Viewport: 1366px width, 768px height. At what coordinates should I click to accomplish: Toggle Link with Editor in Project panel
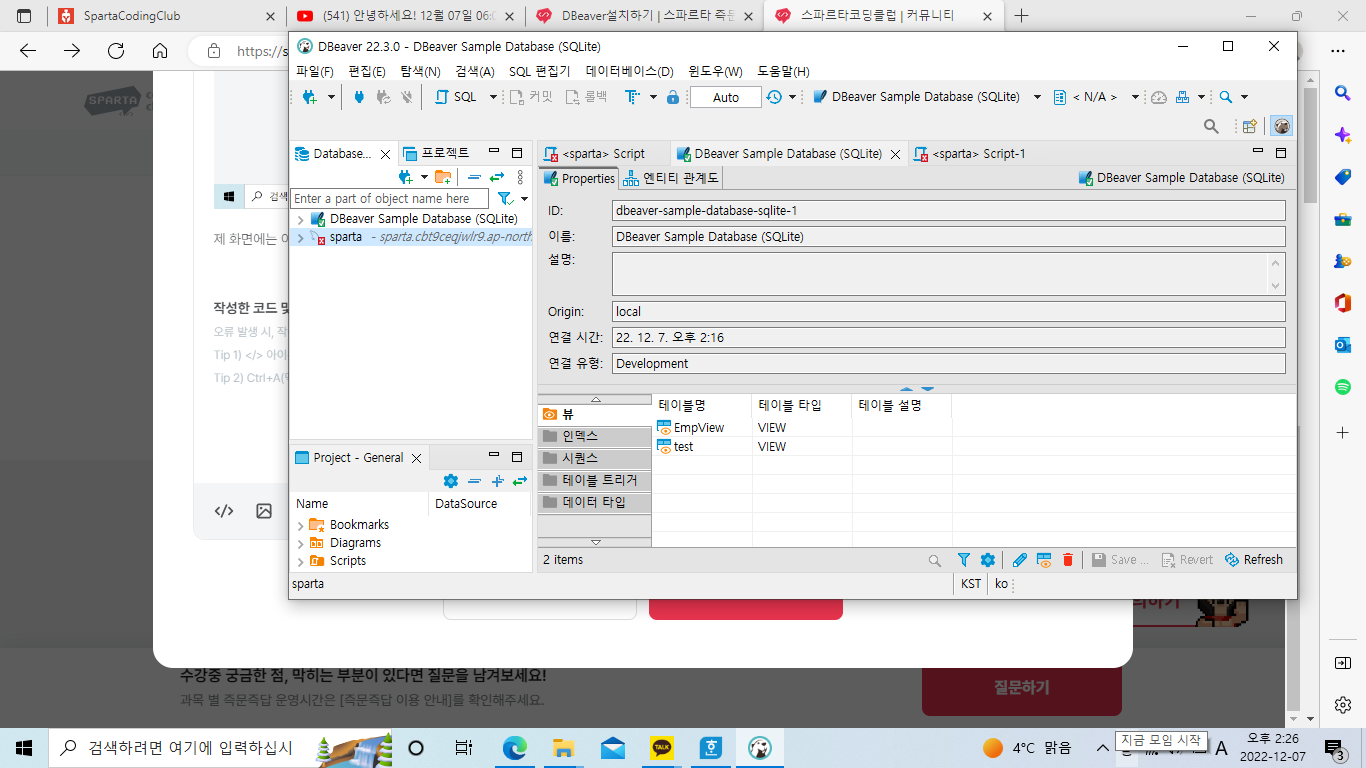[x=520, y=481]
